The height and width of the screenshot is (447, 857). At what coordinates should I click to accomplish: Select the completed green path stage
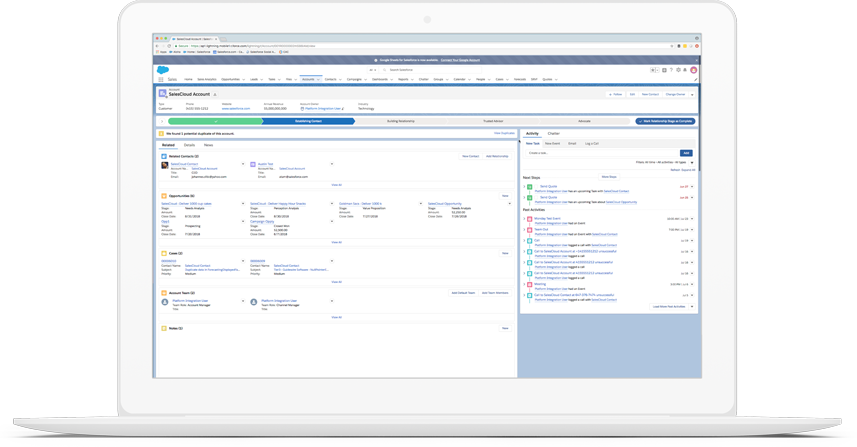pyautogui.click(x=216, y=121)
